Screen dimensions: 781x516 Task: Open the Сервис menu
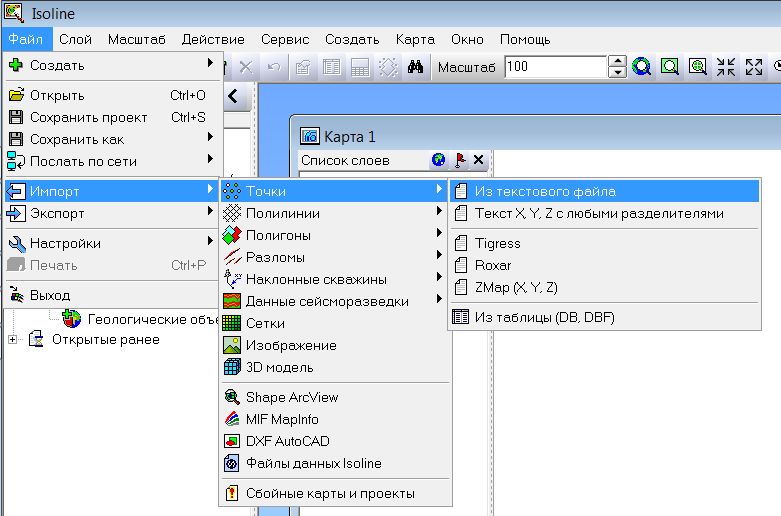tap(285, 39)
